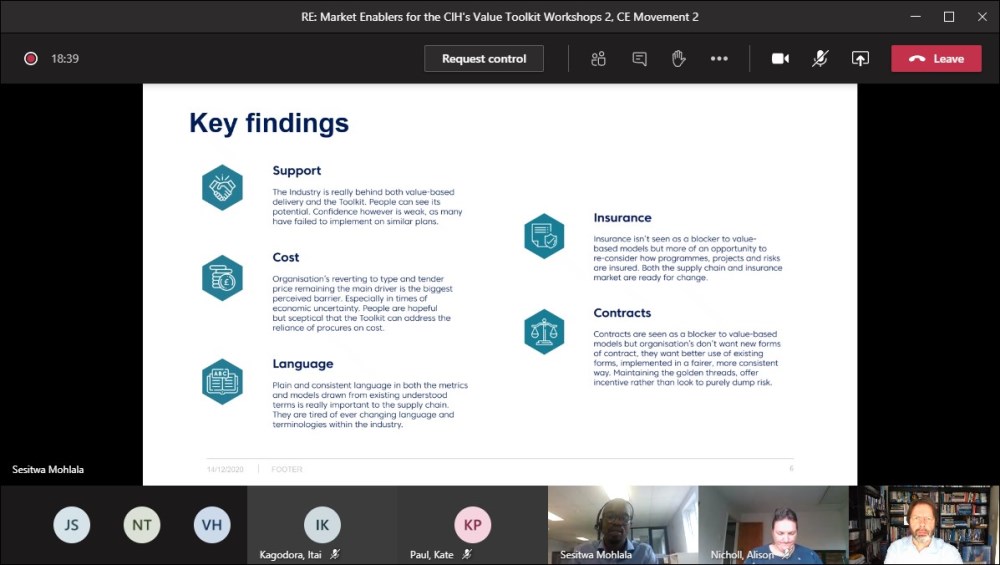Screen dimensions: 1000x565
Task: Leave the meeting
Action: coord(936,59)
